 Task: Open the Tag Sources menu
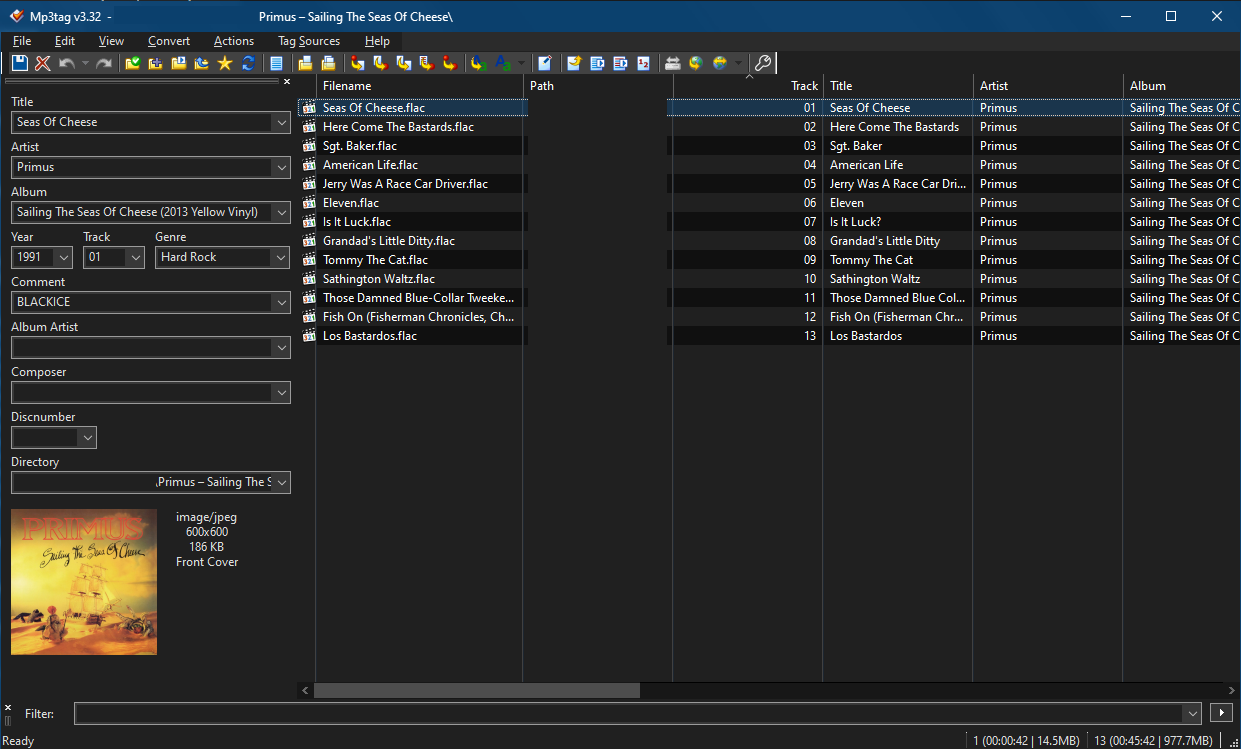[309, 41]
